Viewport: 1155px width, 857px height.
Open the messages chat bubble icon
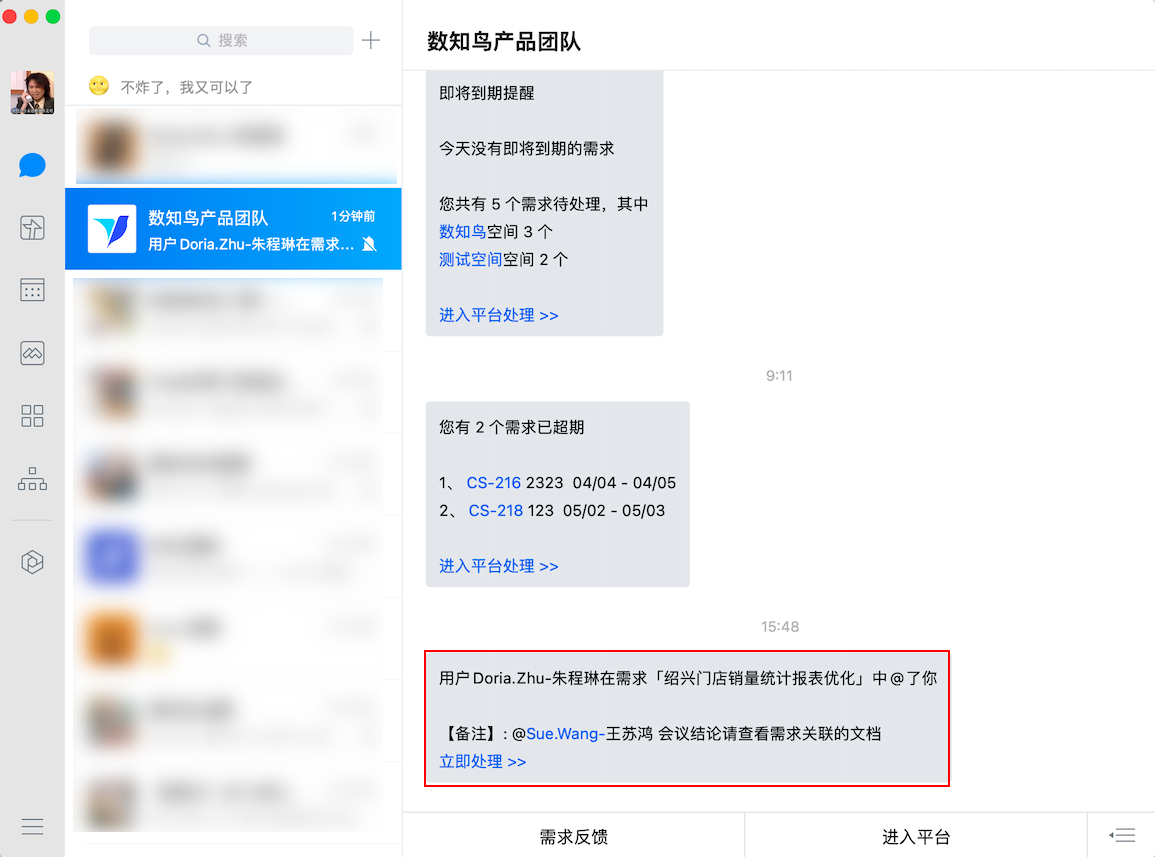[32, 165]
